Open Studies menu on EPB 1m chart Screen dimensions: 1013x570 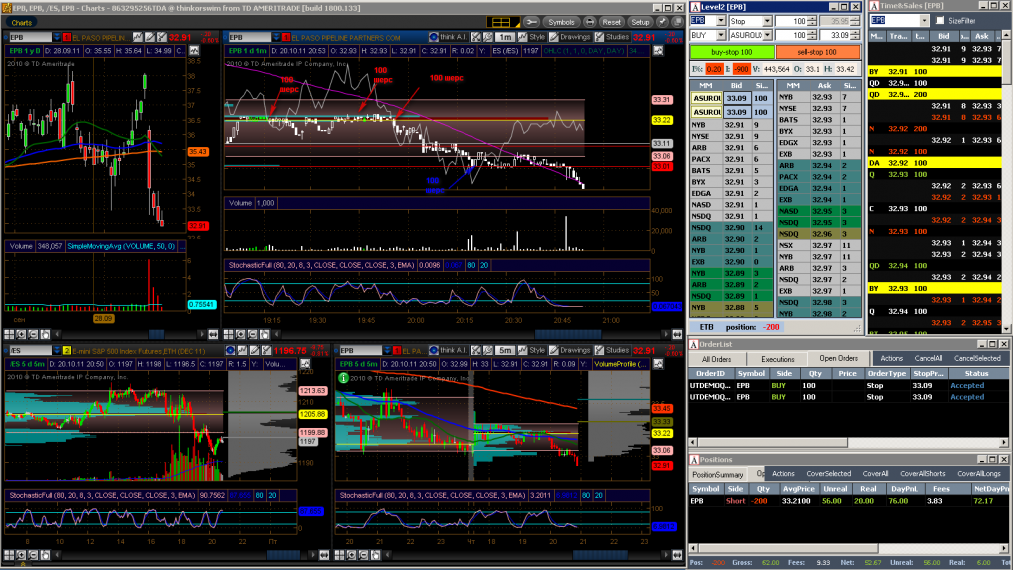click(x=612, y=37)
